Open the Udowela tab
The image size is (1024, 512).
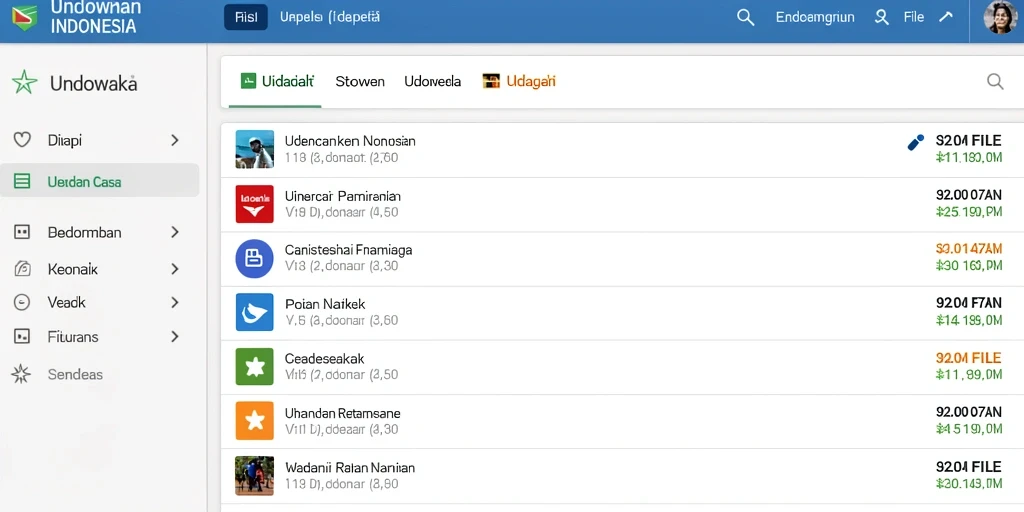[x=432, y=82]
